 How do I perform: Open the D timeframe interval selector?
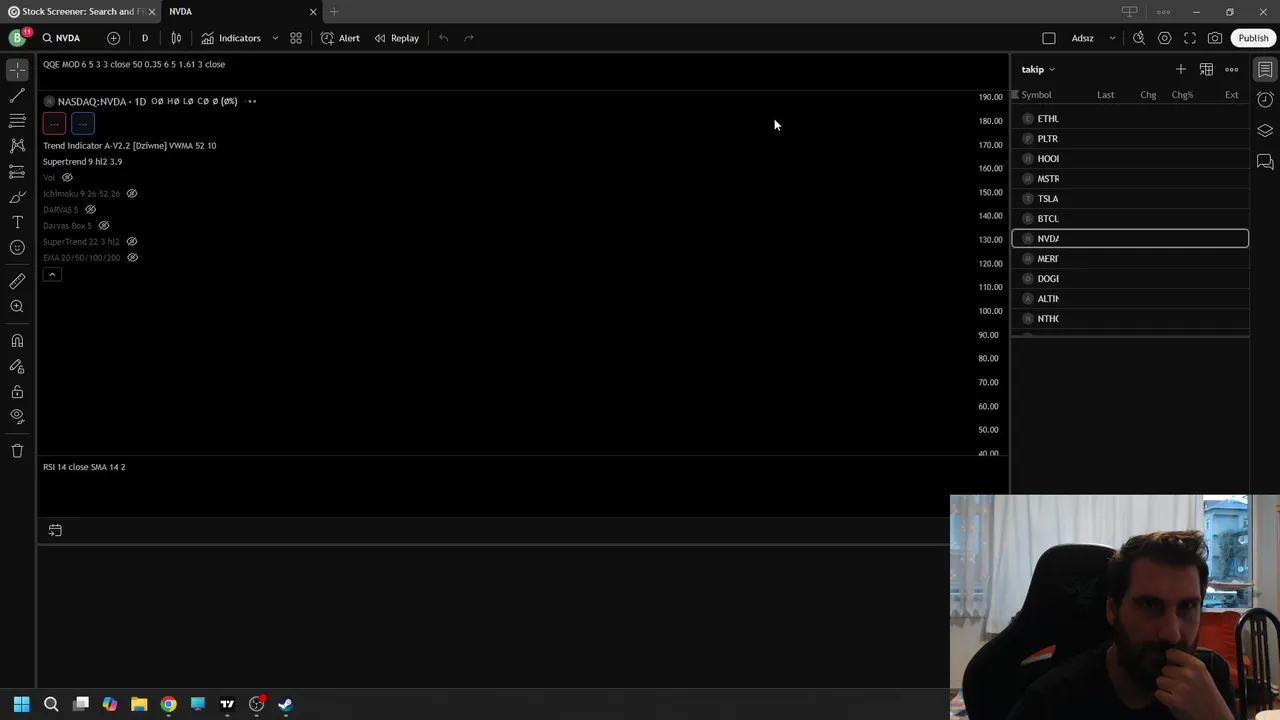tap(144, 38)
